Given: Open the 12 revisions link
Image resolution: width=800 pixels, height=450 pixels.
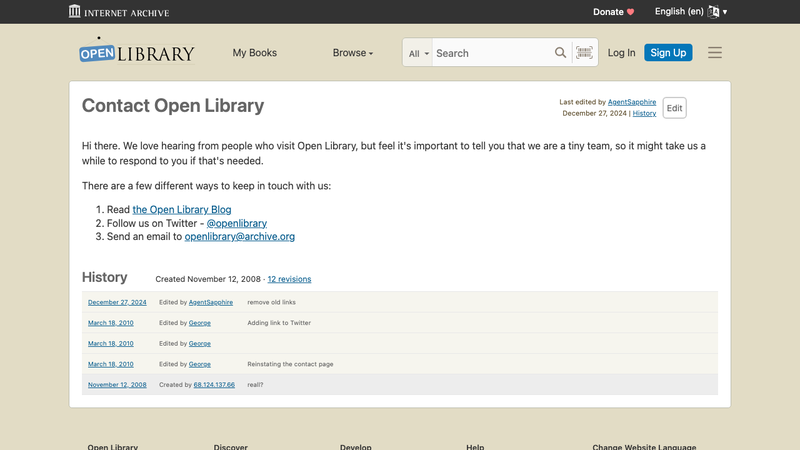Looking at the screenshot, I should (289, 279).
